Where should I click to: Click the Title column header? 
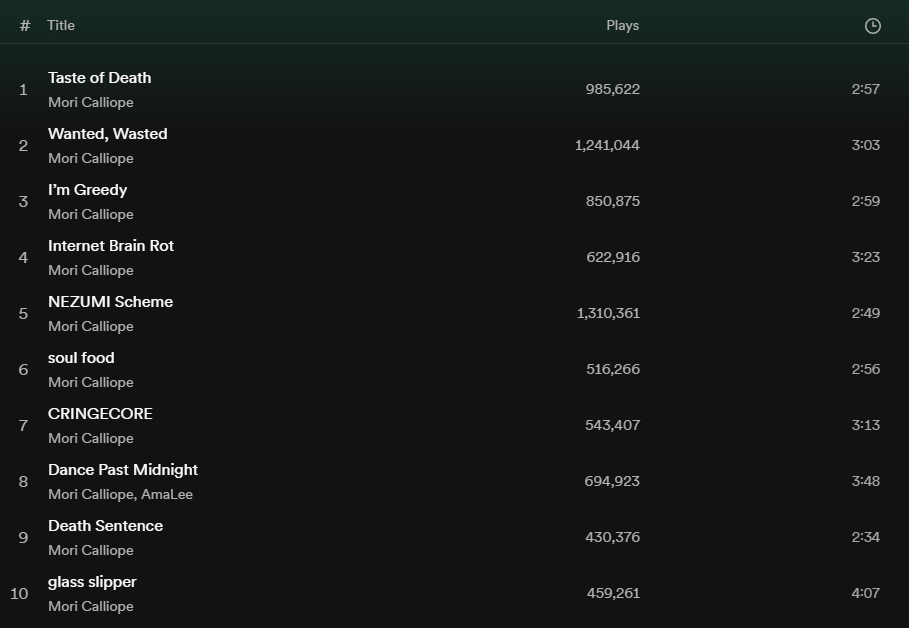point(61,26)
